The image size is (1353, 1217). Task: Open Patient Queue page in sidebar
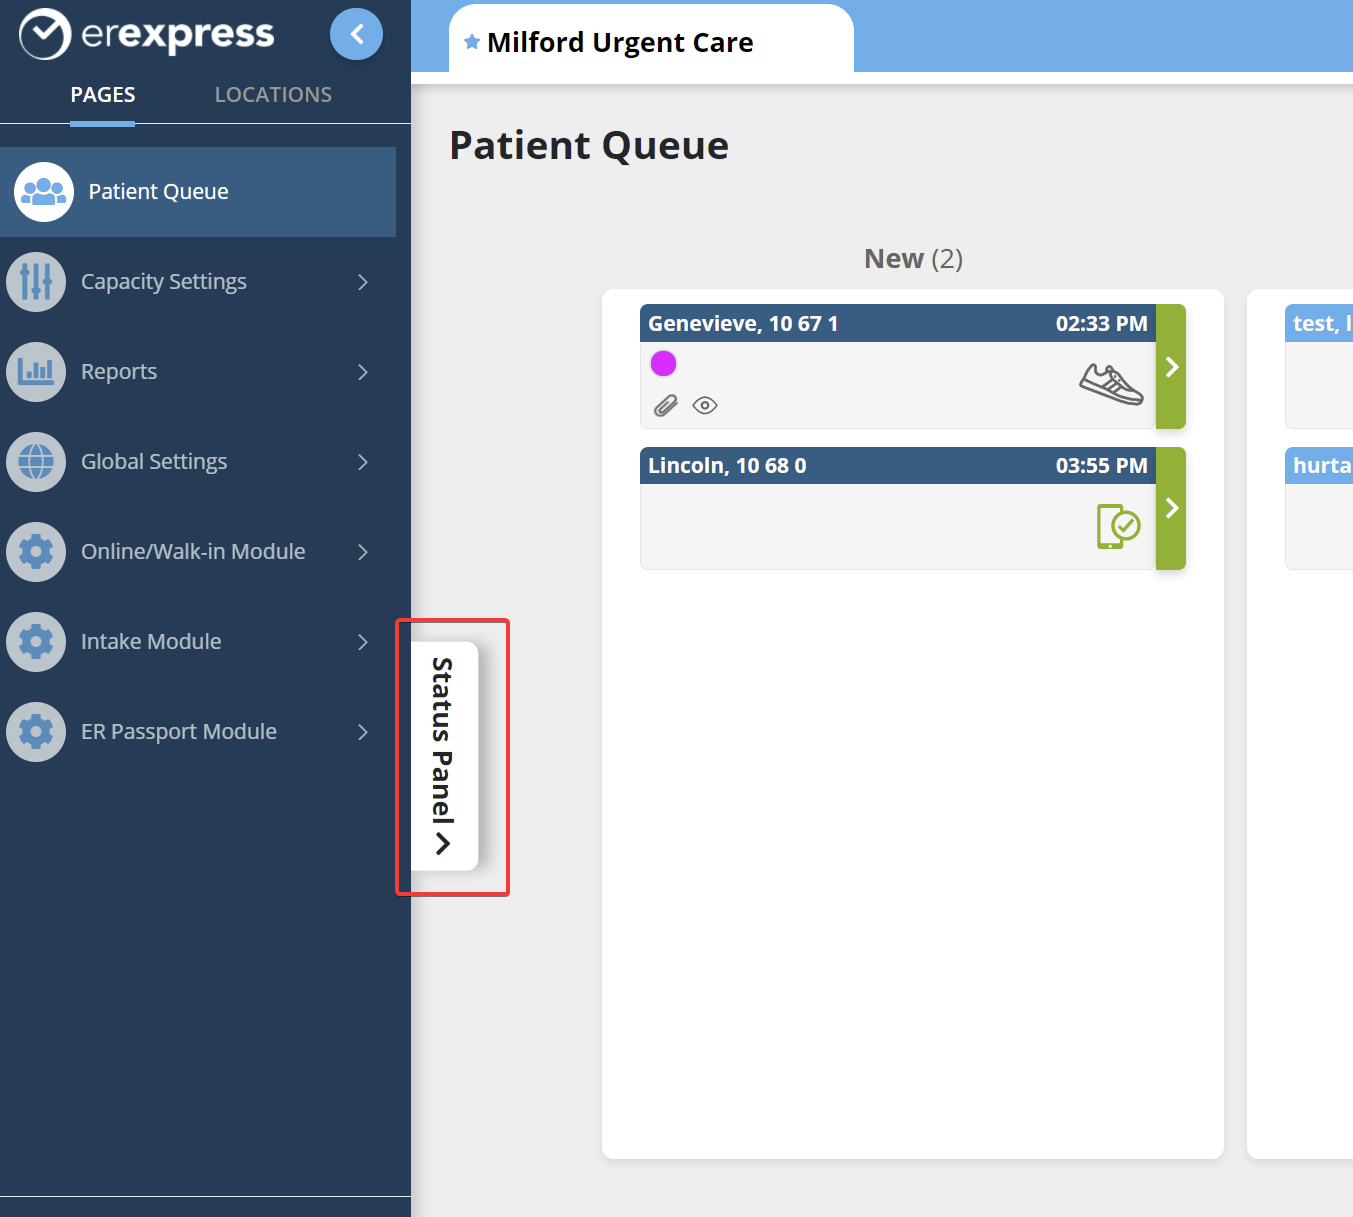pyautogui.click(x=158, y=192)
